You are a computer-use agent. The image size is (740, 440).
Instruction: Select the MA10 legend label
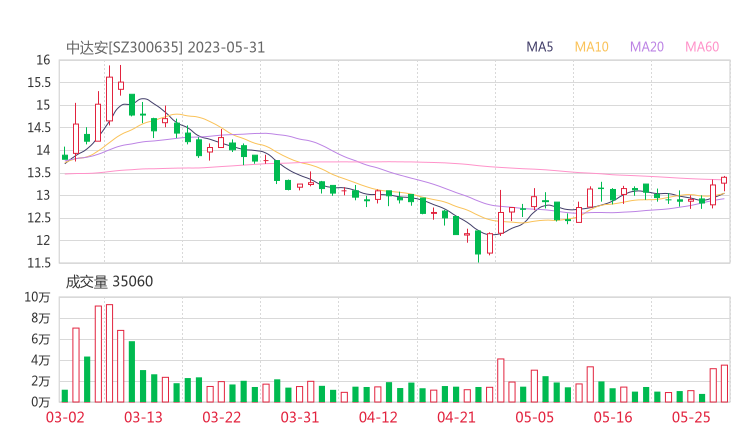click(591, 47)
